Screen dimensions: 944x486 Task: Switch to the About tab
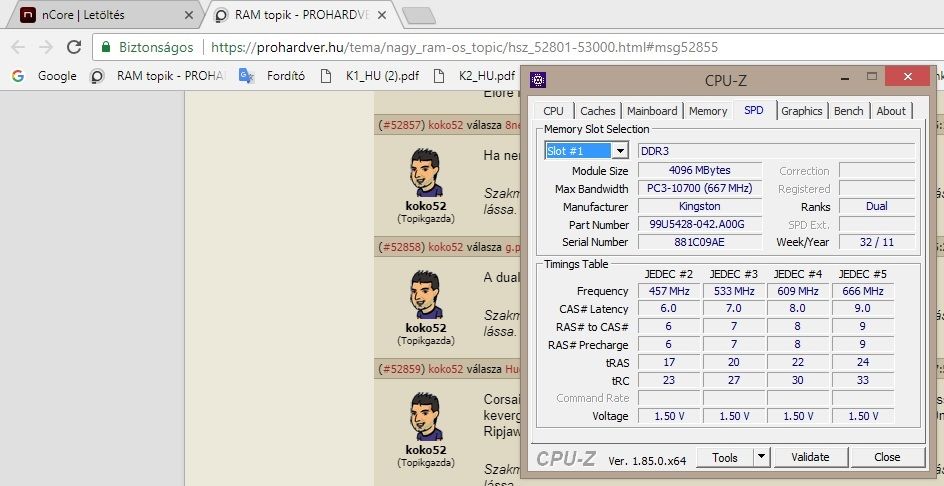[890, 111]
